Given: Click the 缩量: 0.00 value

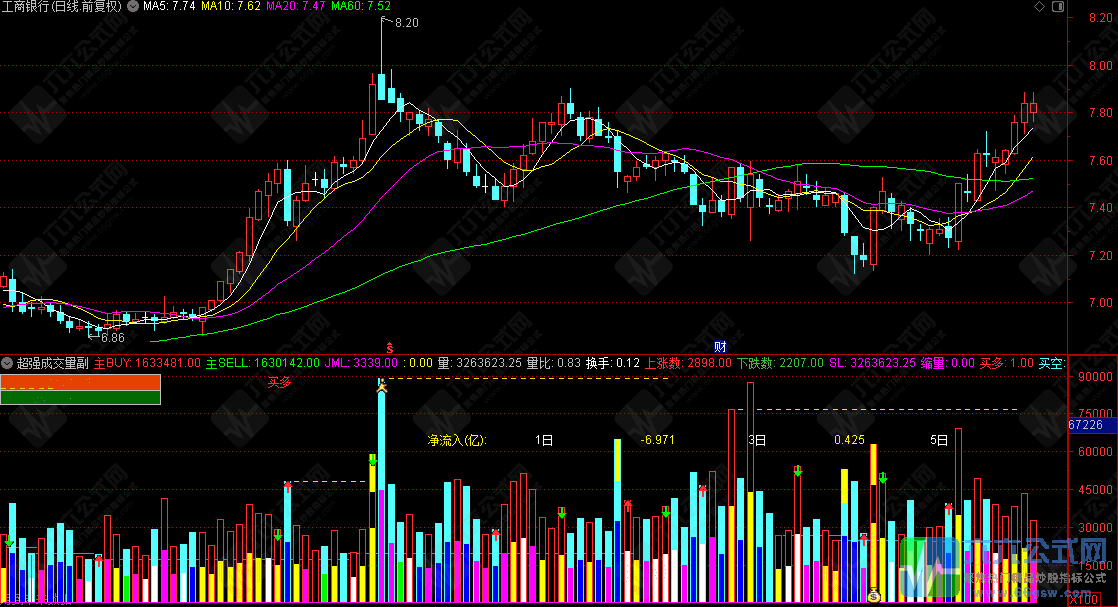Looking at the screenshot, I should [x=948, y=363].
